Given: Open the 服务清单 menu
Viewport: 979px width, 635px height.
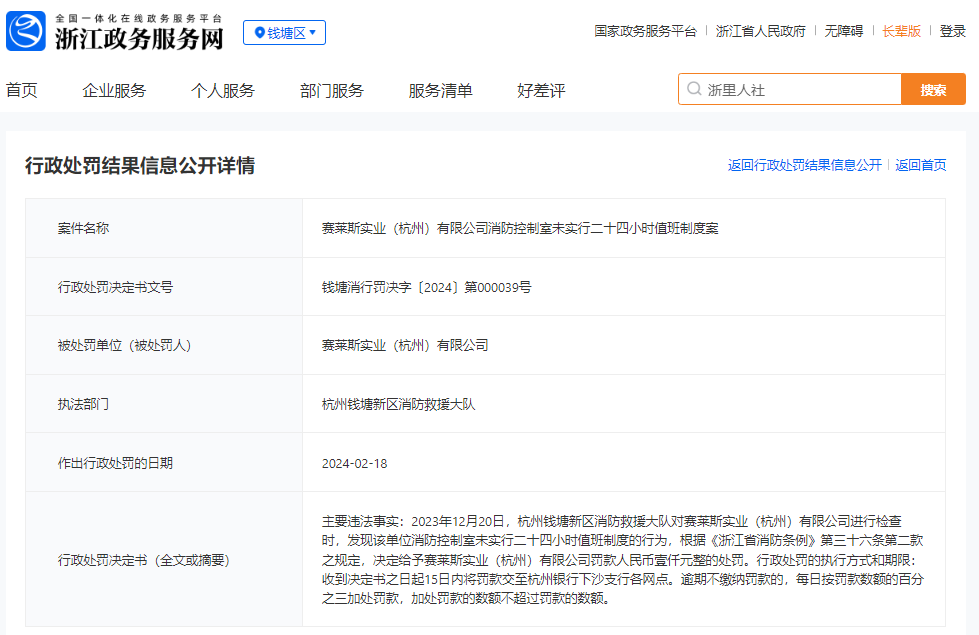Looking at the screenshot, I should click(x=440, y=91).
